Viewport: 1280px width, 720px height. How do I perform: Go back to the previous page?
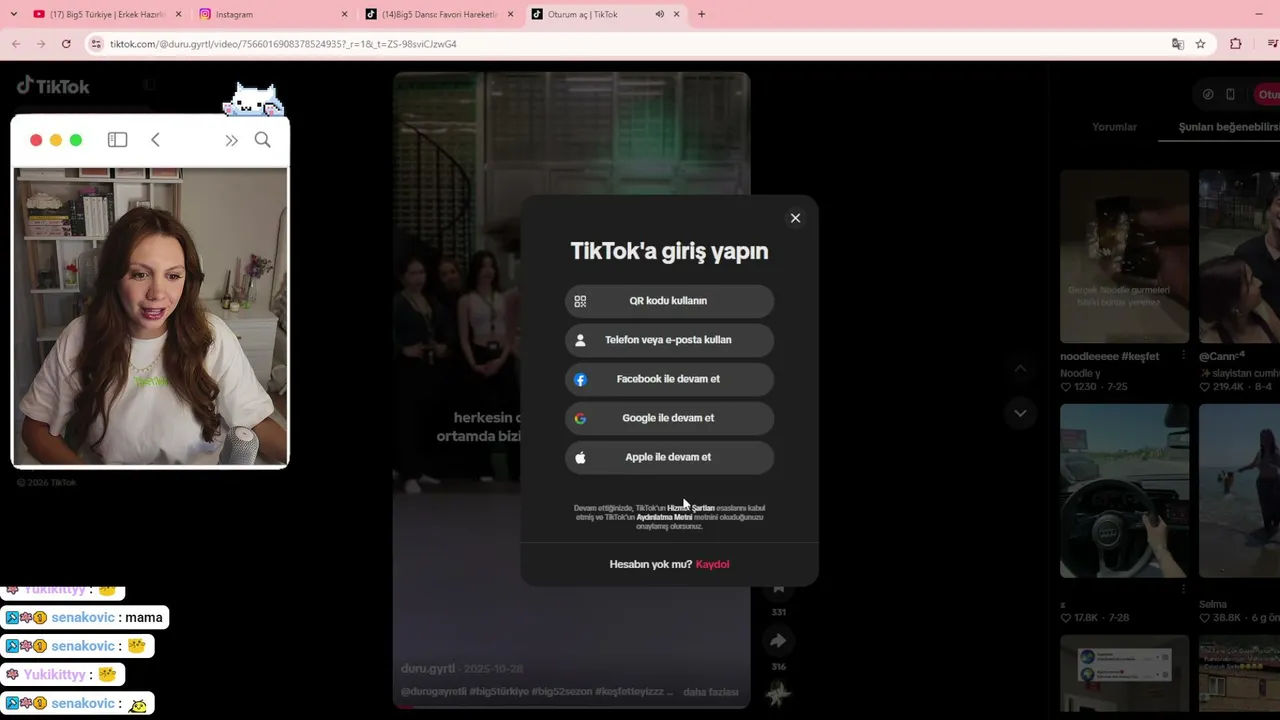coord(16,44)
